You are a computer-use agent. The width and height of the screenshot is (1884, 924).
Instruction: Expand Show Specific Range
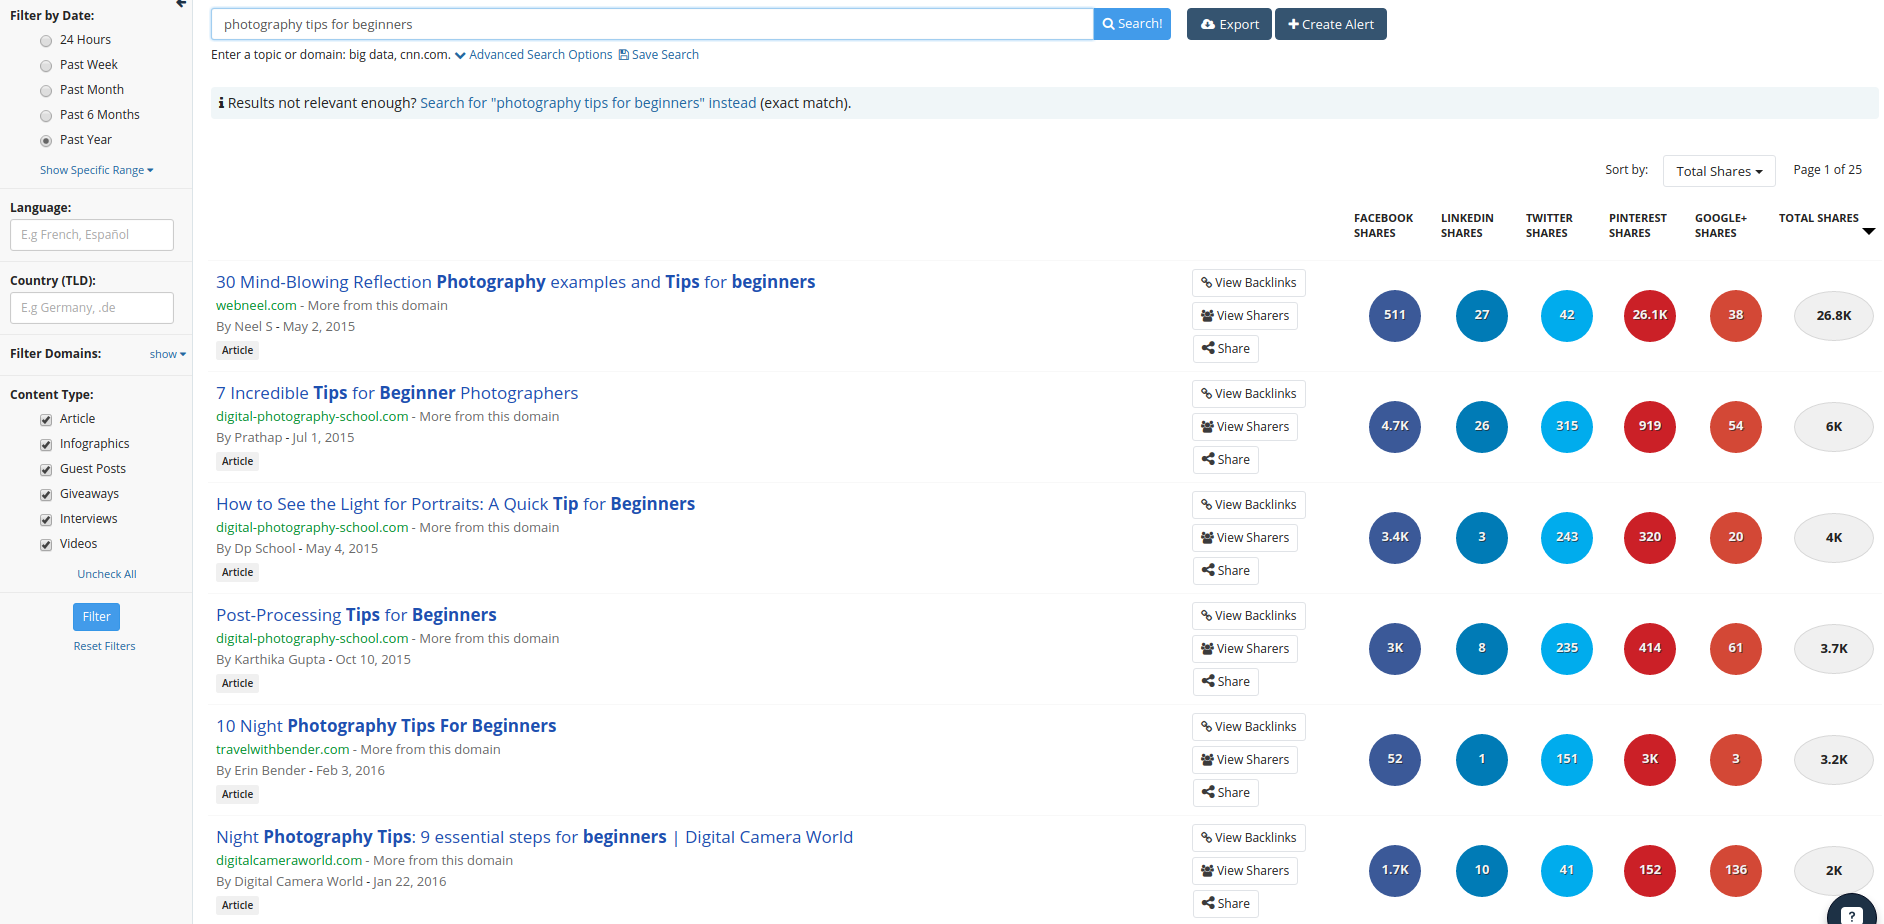point(96,170)
